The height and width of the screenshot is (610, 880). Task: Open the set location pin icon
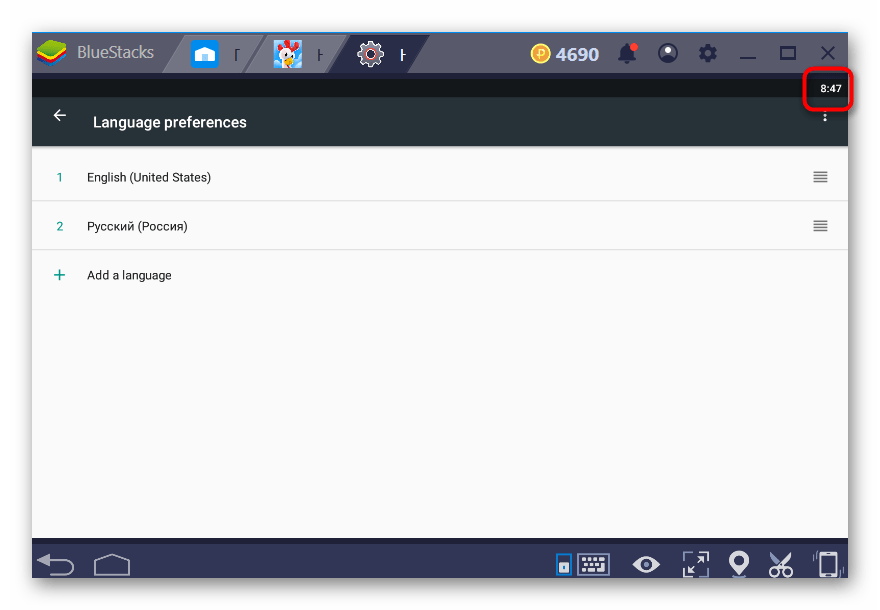pos(739,564)
